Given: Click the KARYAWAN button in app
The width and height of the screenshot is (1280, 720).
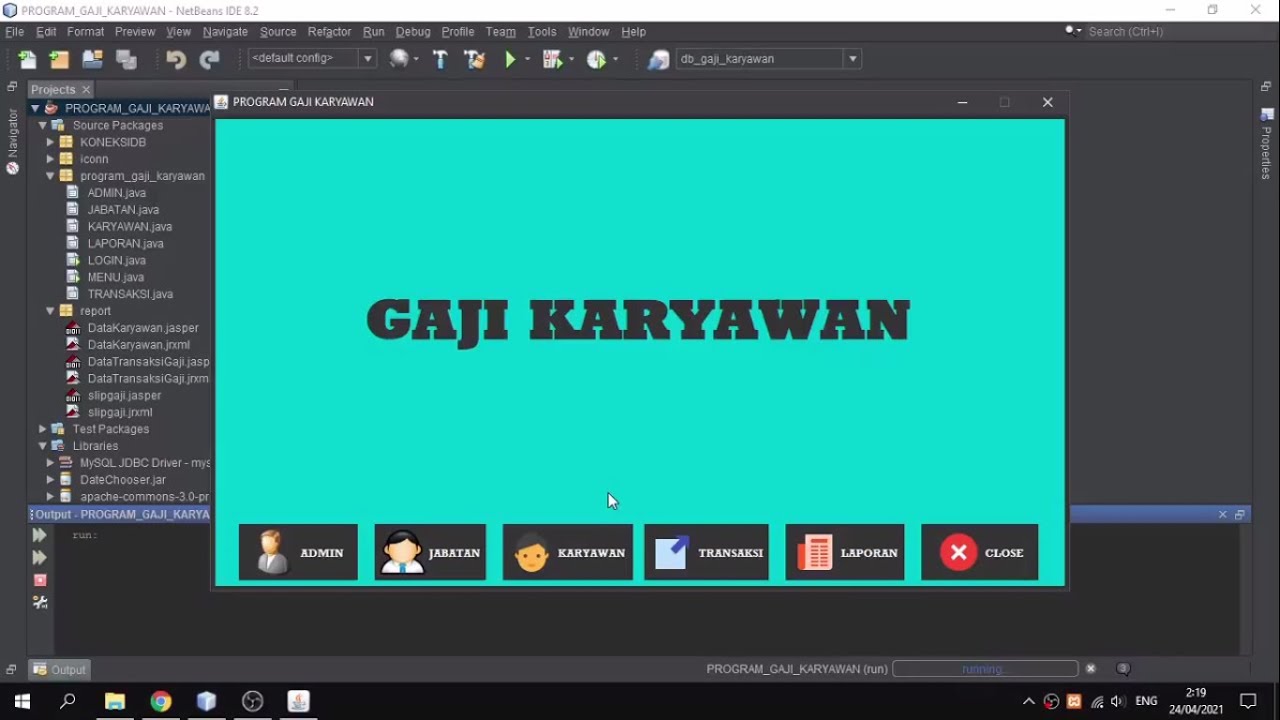Looking at the screenshot, I should pos(568,552).
